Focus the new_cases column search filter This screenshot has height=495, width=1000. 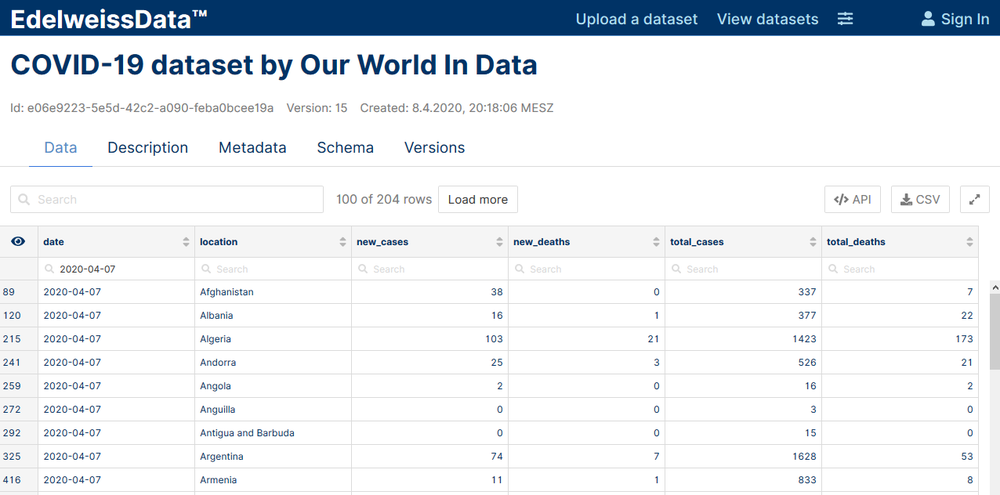point(430,269)
